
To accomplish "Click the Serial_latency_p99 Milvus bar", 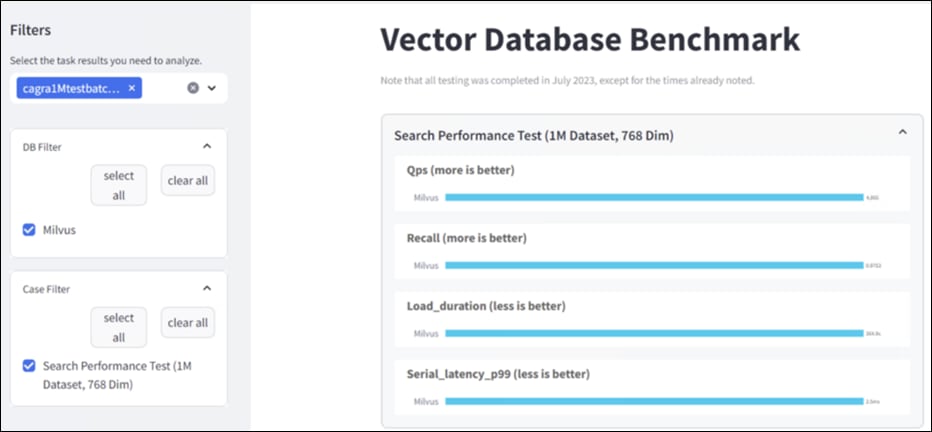I will [x=653, y=401].
